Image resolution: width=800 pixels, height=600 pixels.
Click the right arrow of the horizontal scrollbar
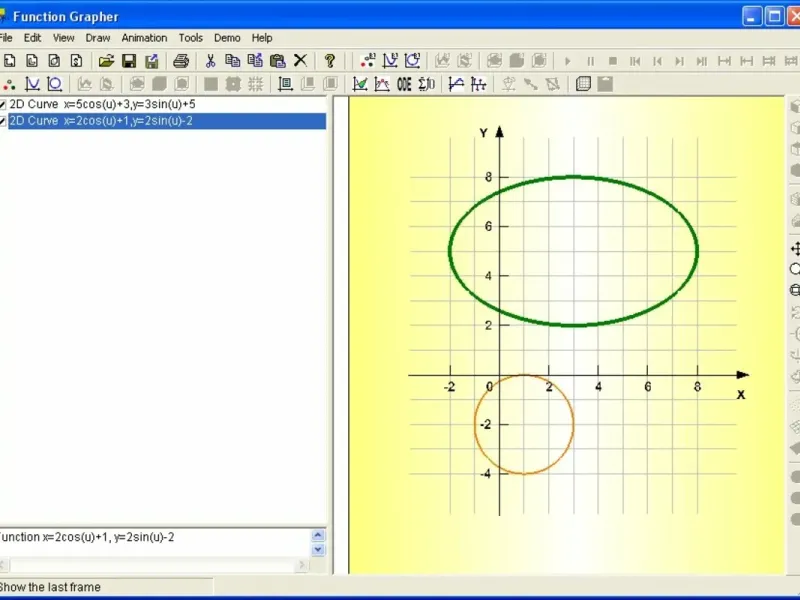click(302, 565)
